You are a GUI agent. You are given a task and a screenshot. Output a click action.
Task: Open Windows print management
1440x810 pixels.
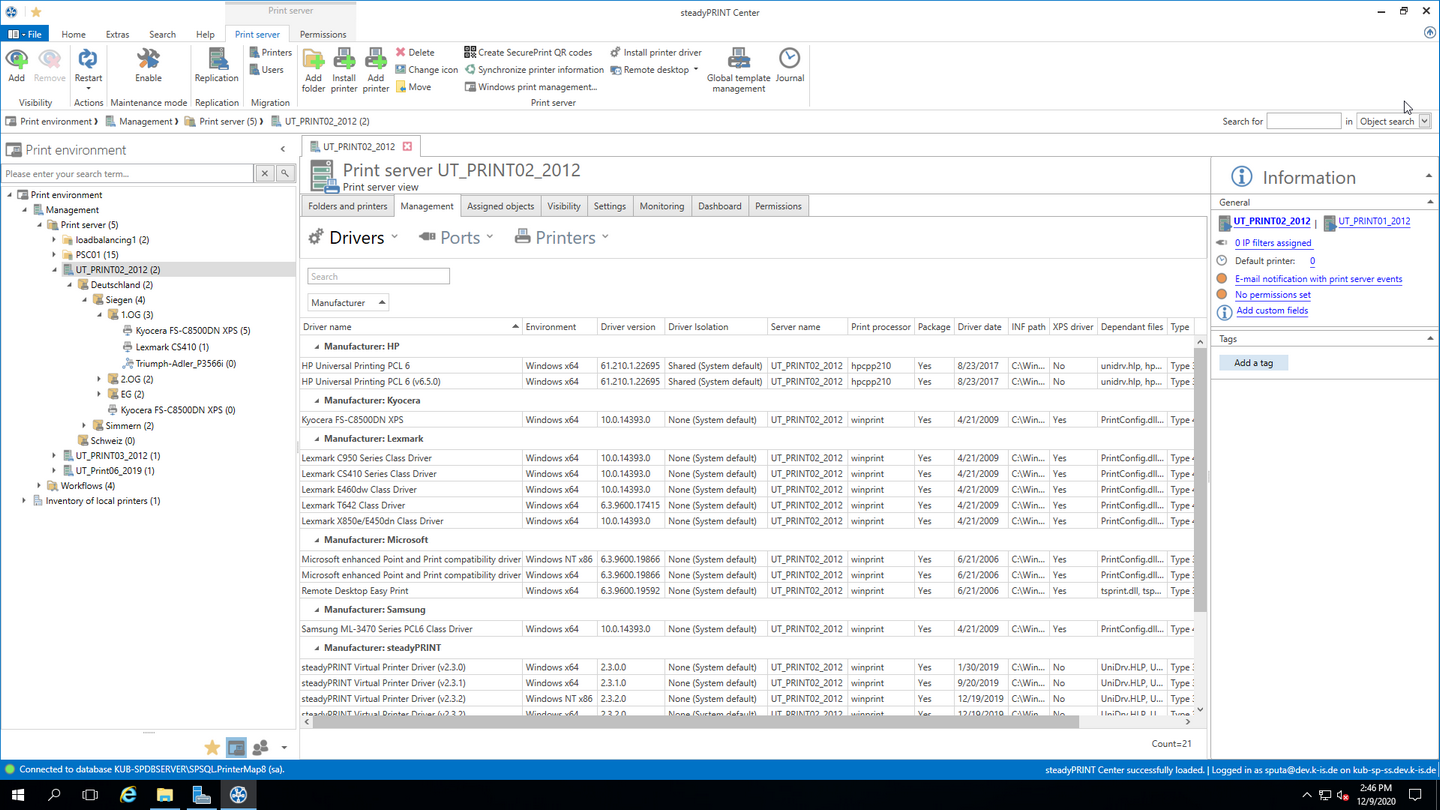click(531, 87)
